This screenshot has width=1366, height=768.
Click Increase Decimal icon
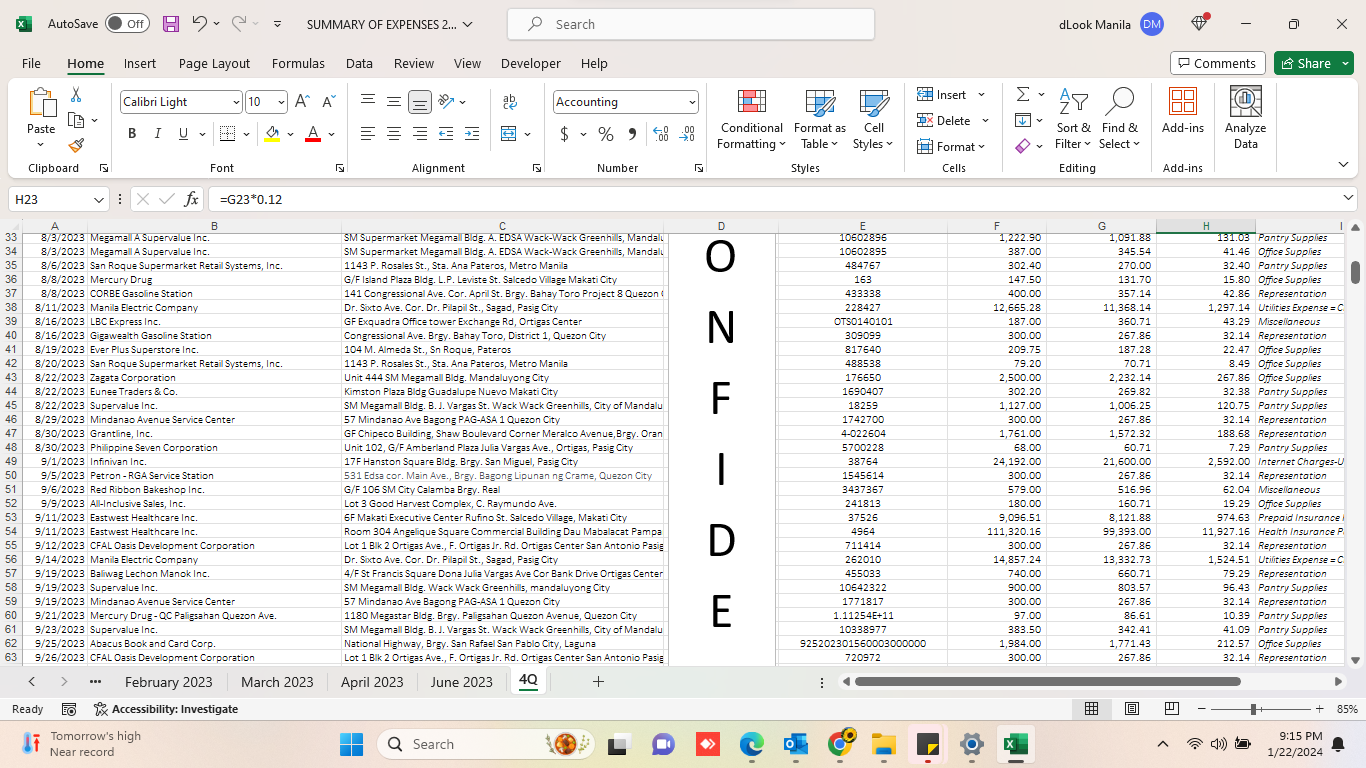pos(660,134)
